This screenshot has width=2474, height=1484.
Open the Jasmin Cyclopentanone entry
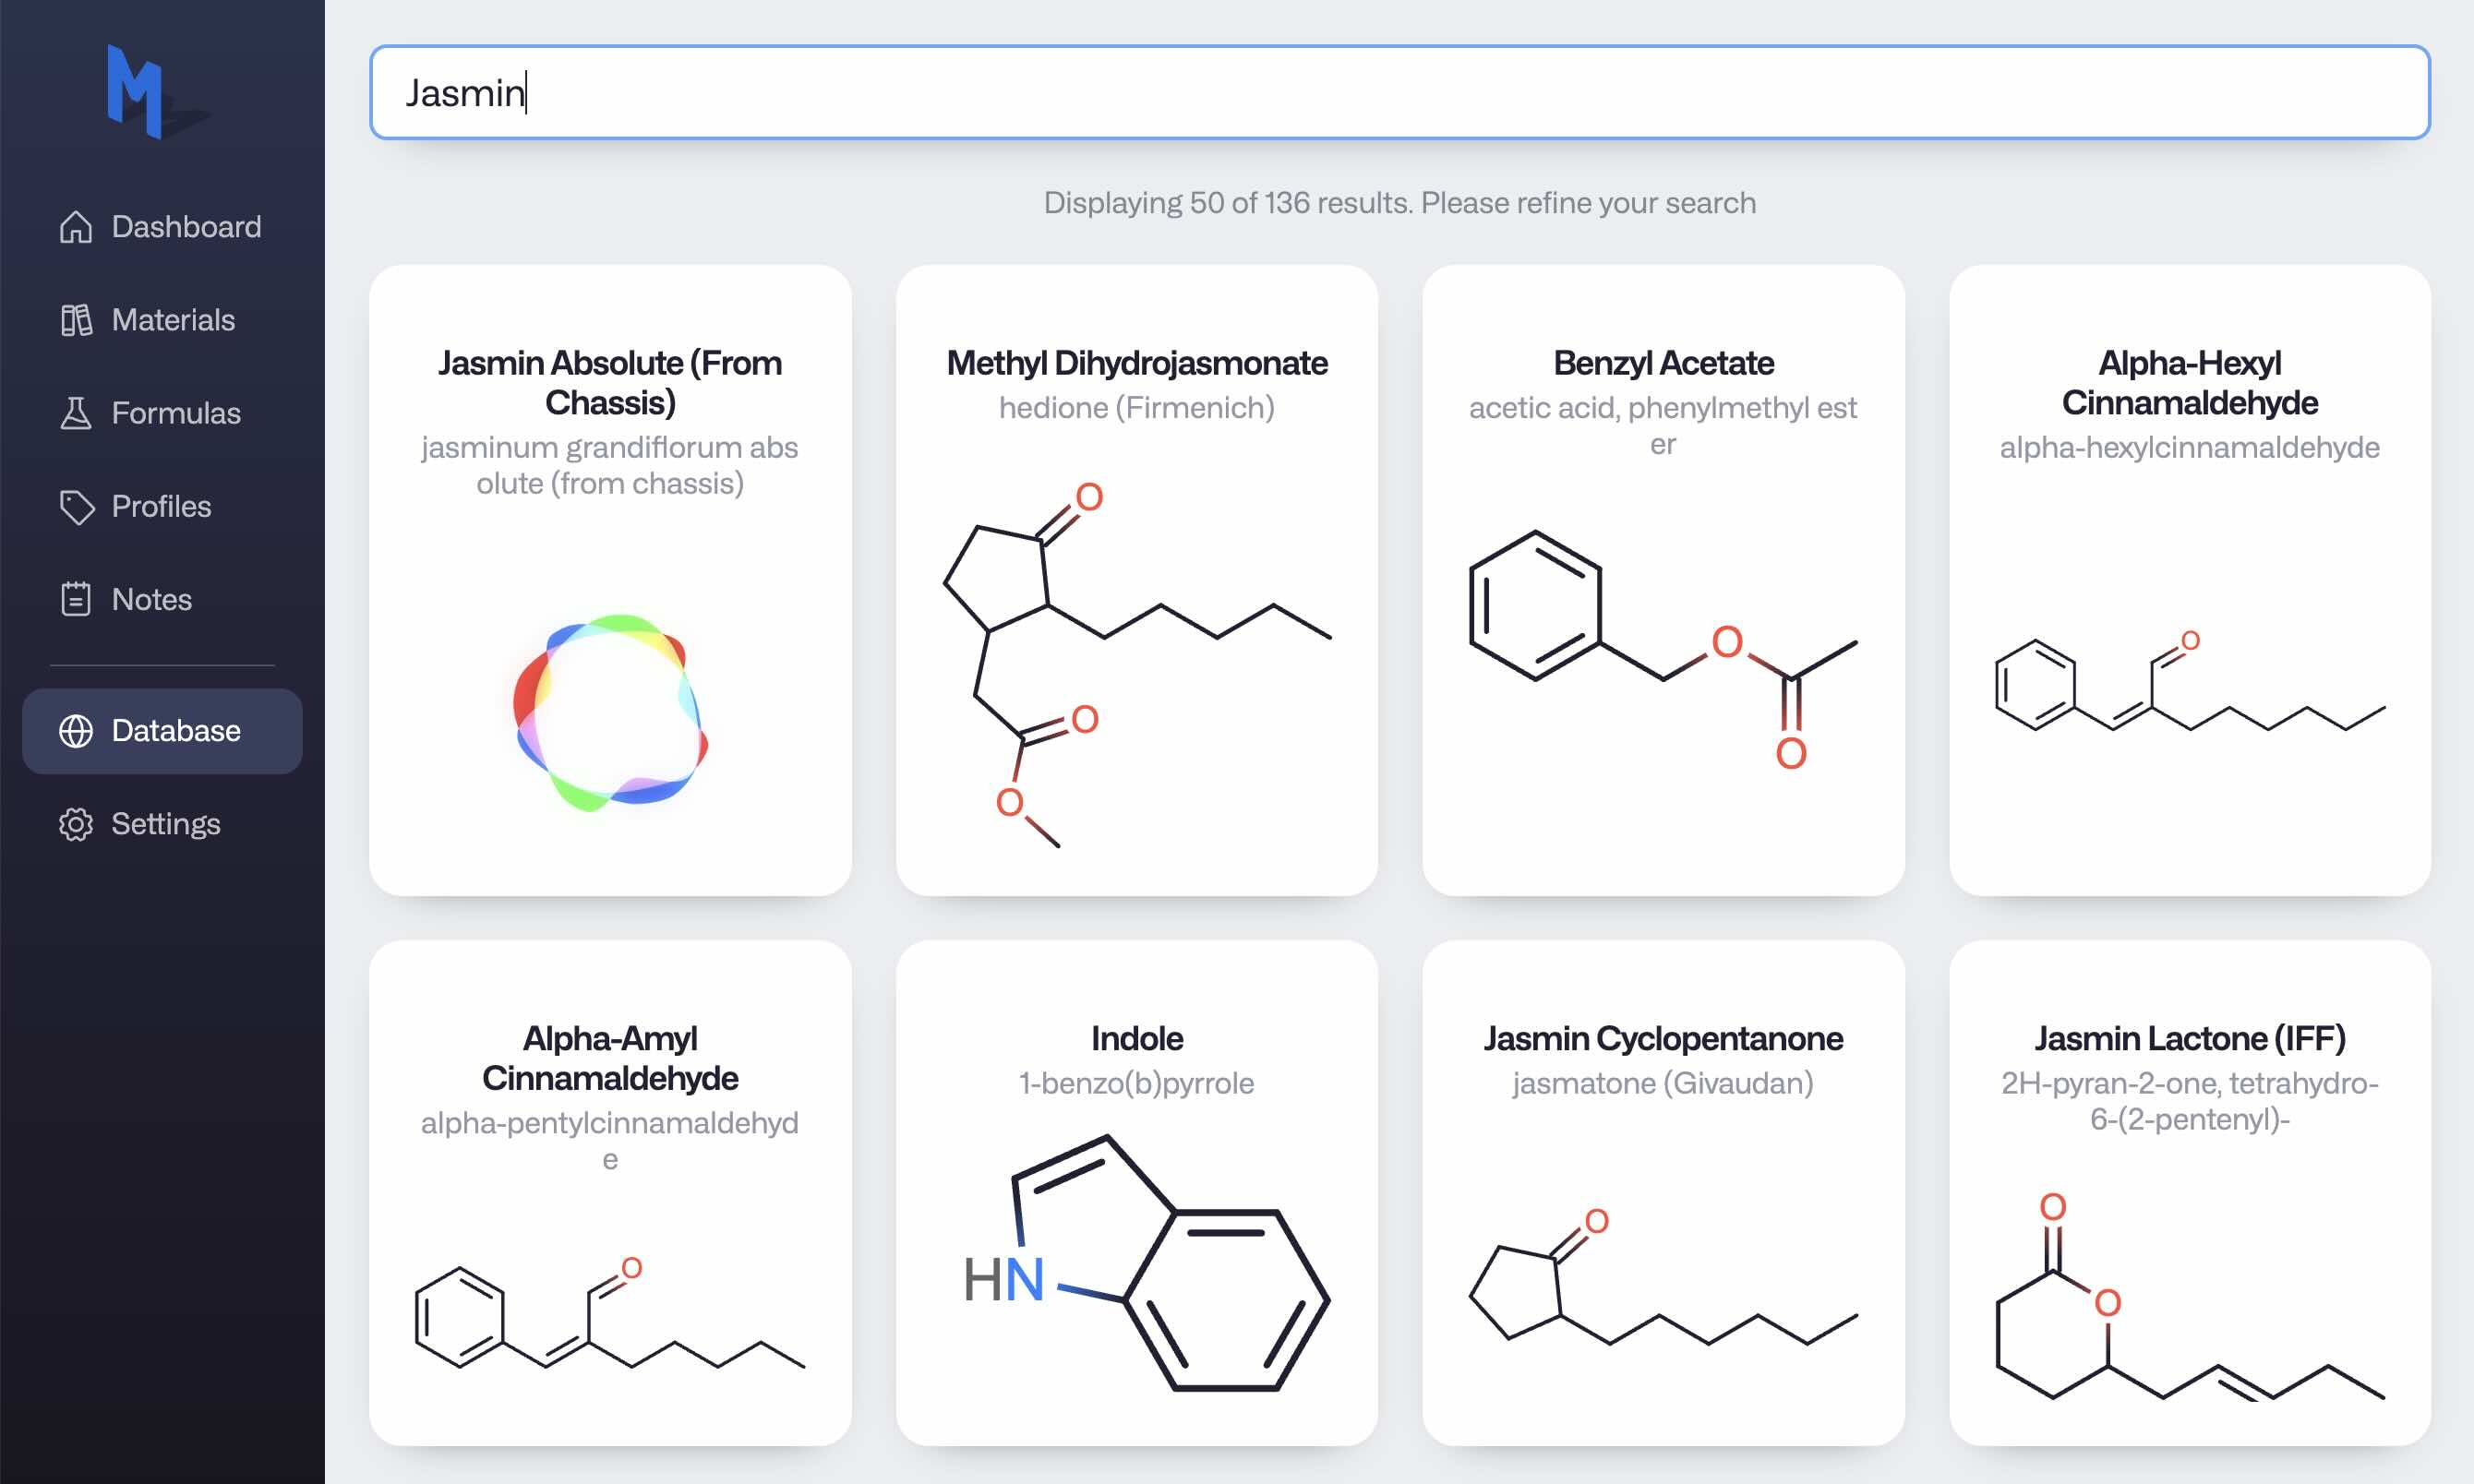[x=1663, y=1200]
